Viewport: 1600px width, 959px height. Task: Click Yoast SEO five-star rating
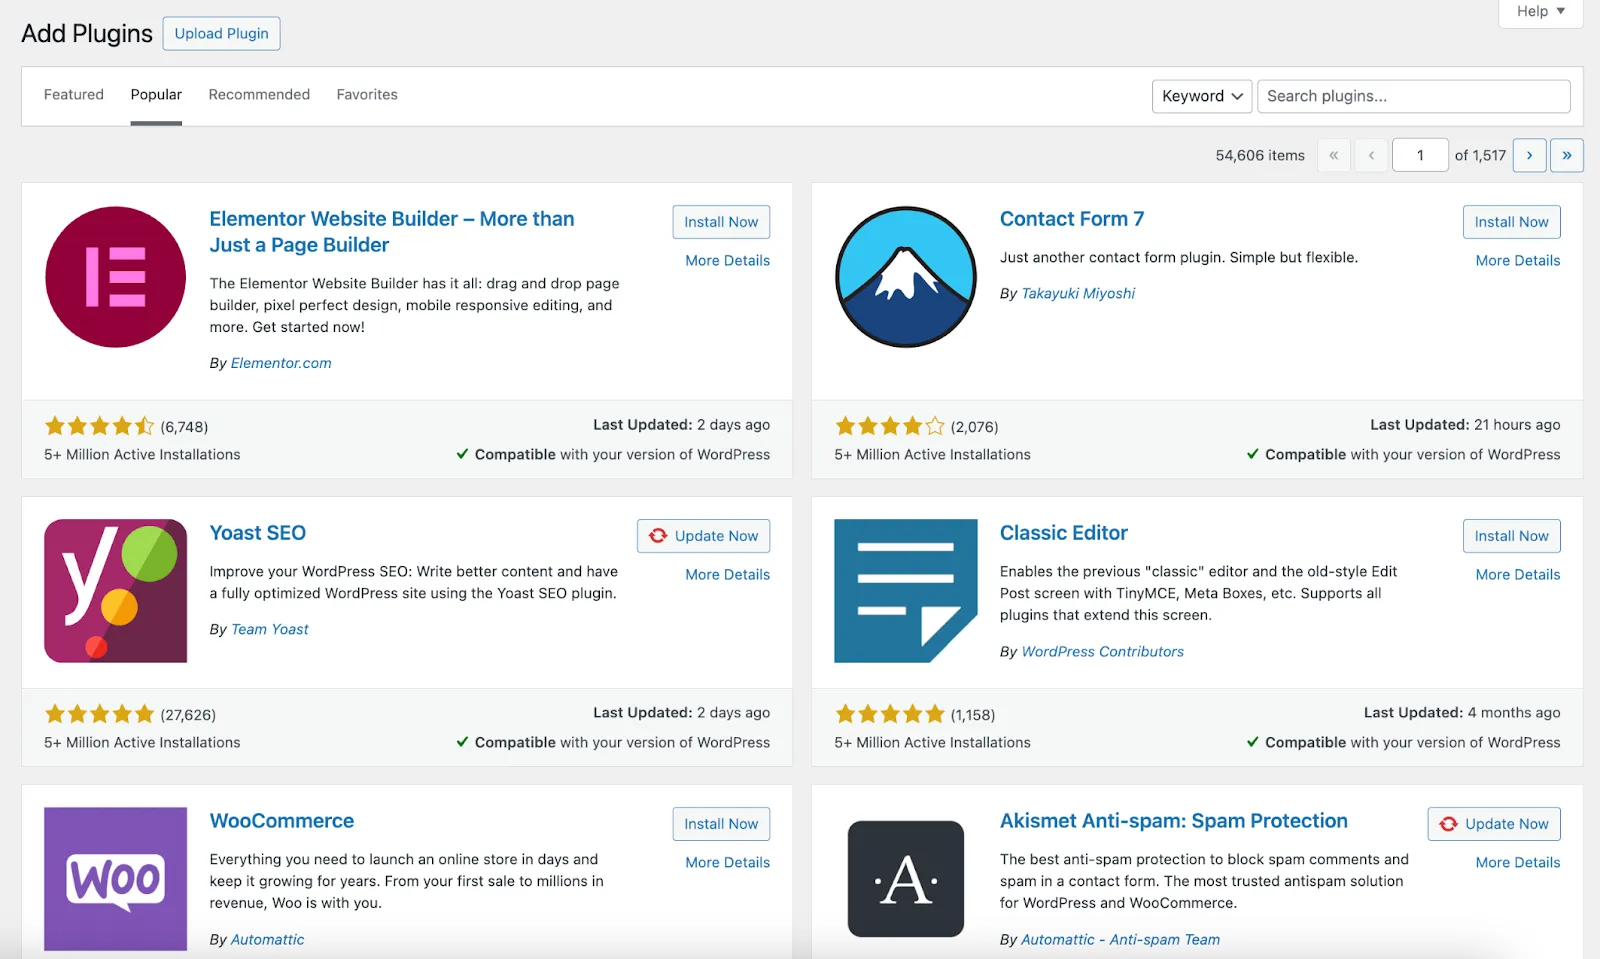[100, 715]
